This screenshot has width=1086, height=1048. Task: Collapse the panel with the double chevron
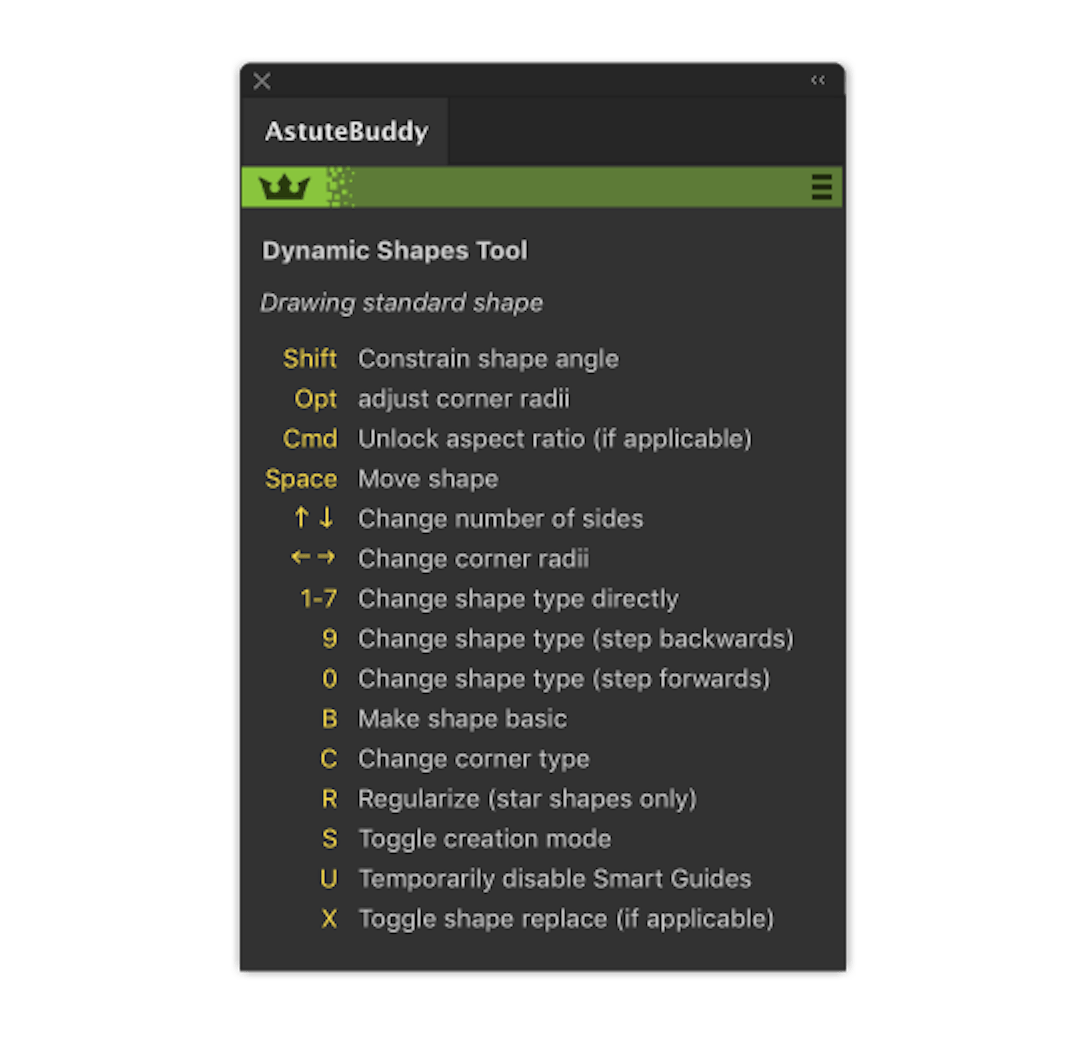pos(817,80)
